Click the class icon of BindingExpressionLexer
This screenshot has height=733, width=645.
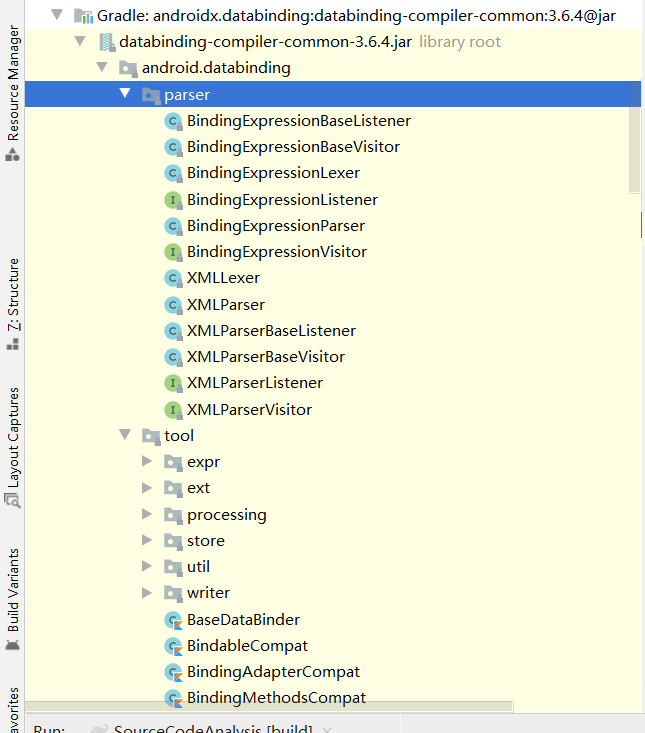point(173,173)
